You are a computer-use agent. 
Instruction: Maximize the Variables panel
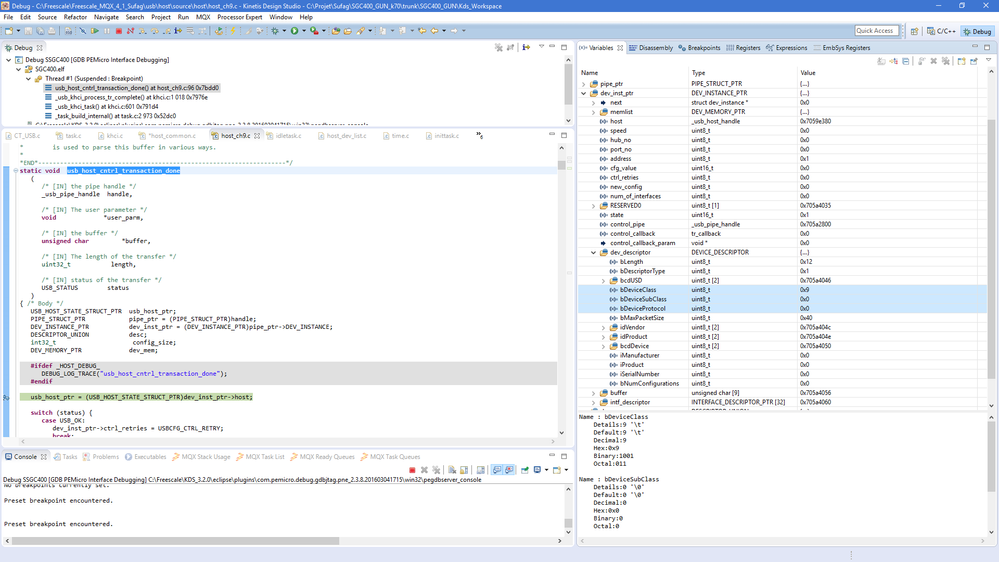[x=987, y=47]
